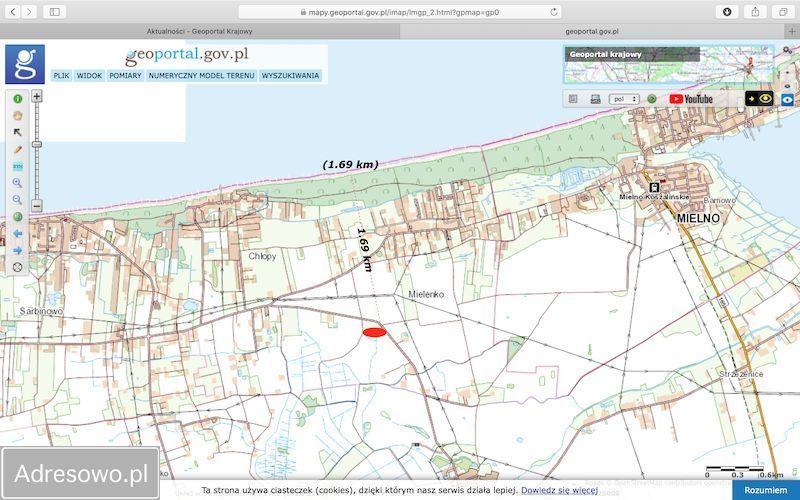Toggle the blue eye accessibility view
The width and height of the screenshot is (800, 500).
[788, 99]
